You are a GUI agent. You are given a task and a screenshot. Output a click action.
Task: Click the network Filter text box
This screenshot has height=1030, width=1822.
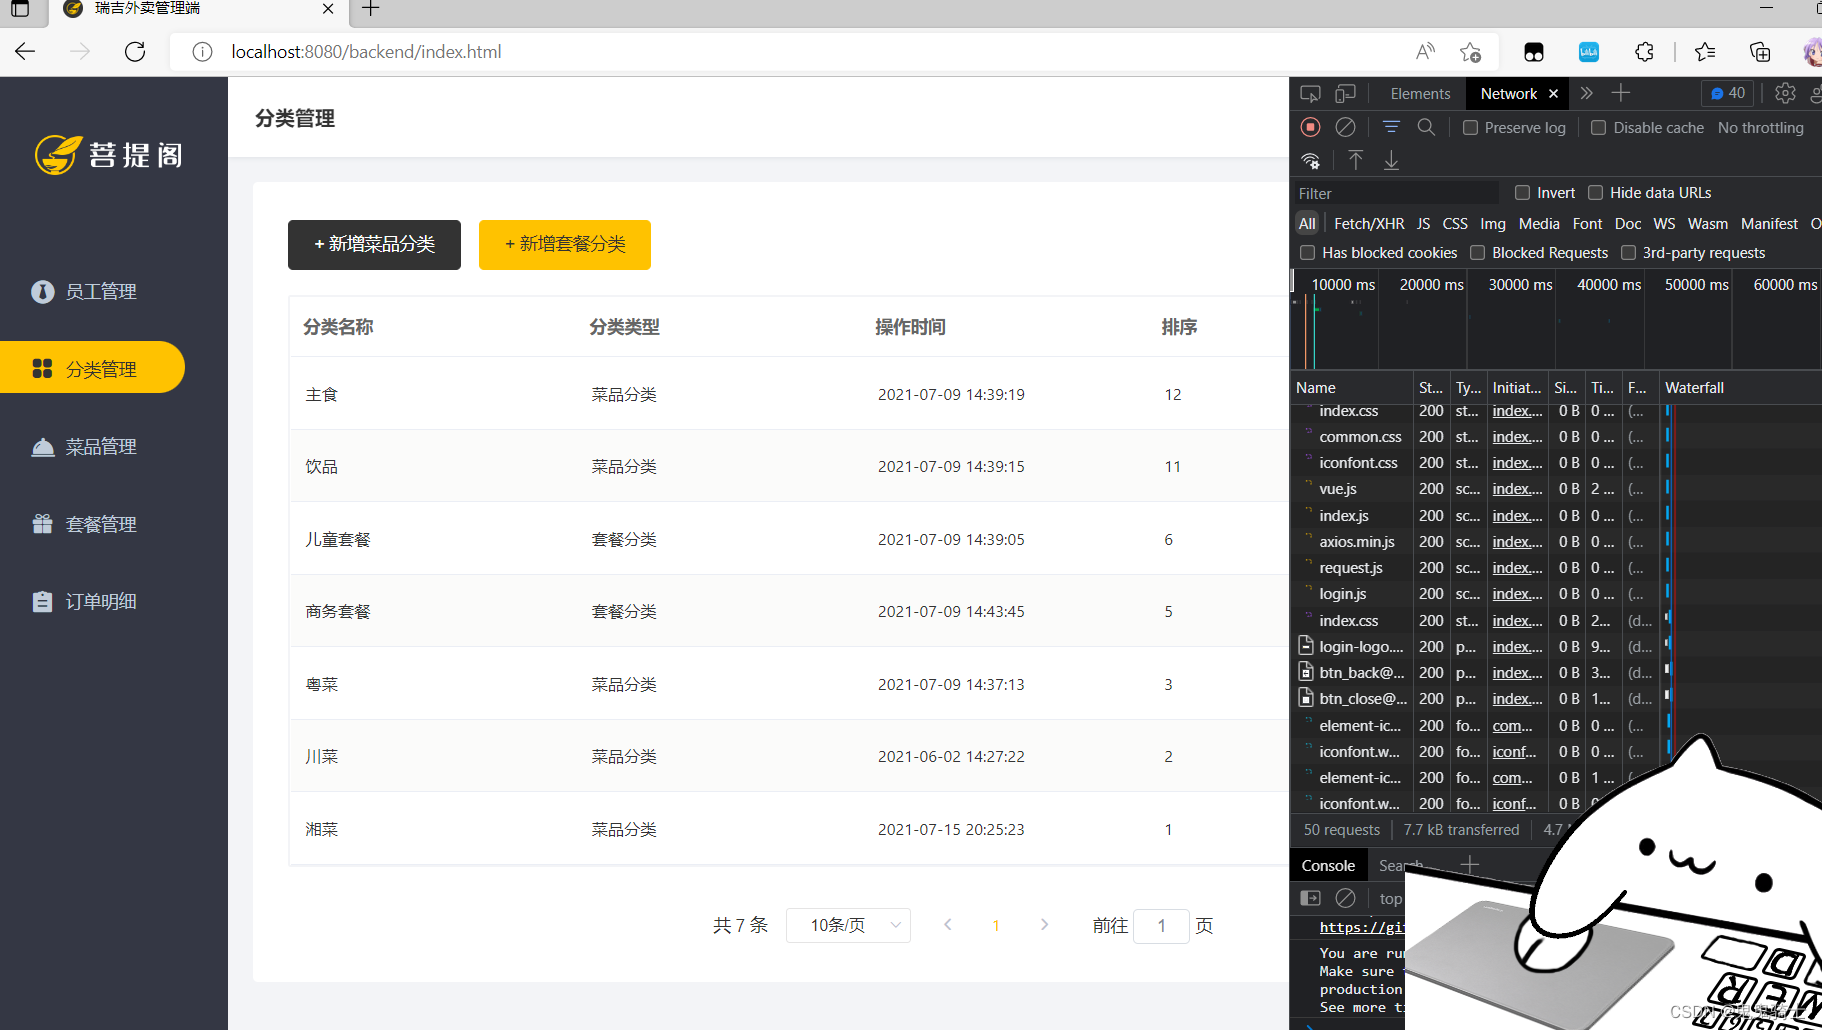pyautogui.click(x=1395, y=193)
